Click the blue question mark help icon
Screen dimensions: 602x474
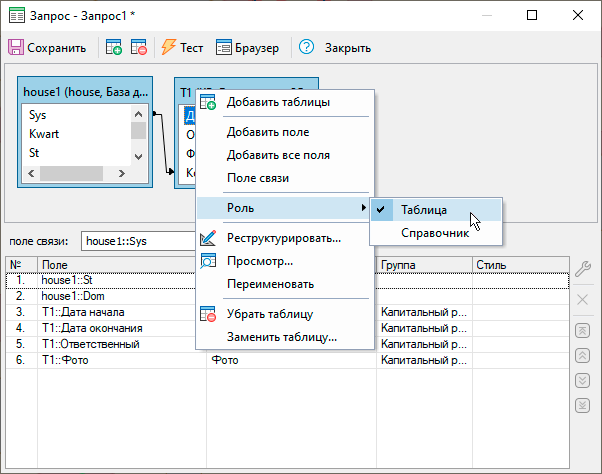coord(307,47)
